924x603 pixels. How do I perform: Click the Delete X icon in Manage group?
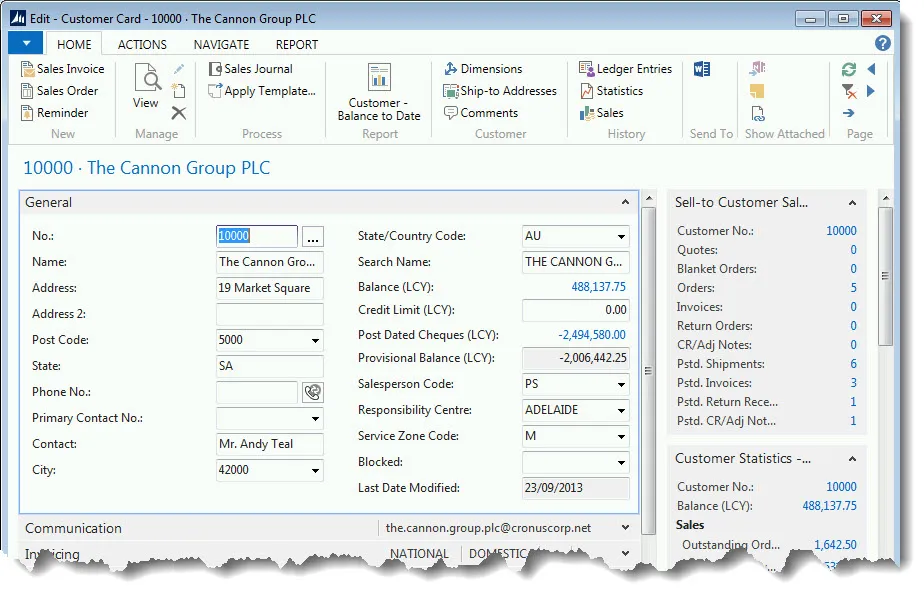tap(179, 113)
